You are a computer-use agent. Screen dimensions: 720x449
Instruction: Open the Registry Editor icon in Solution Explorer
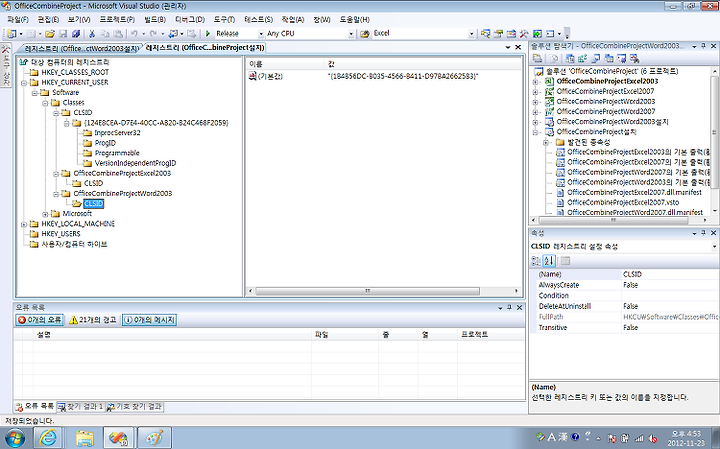583,58
